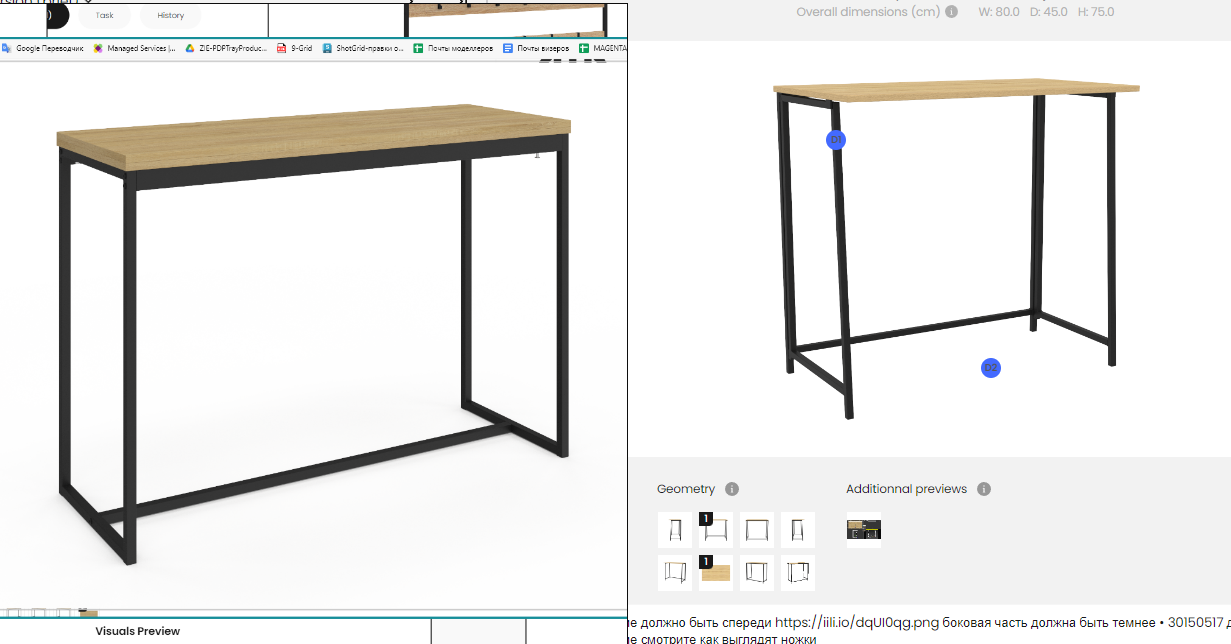The width and height of the screenshot is (1231, 644).
Task: Open the Task tab
Action: 104,16
